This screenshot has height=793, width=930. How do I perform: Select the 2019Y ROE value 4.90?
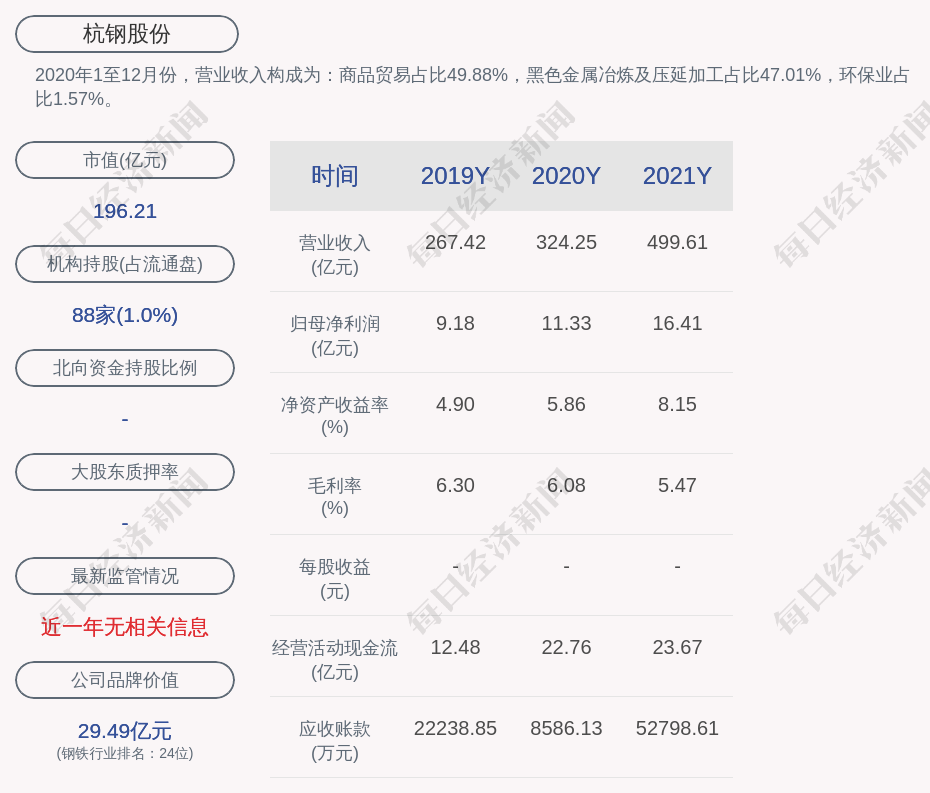456,405
